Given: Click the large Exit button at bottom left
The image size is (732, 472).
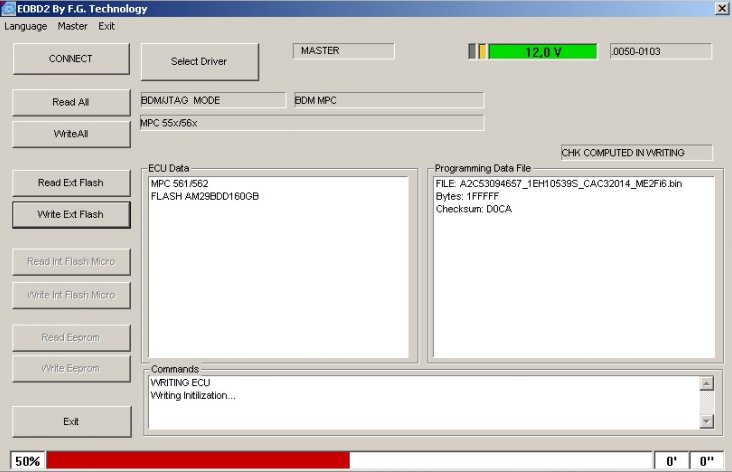Looking at the screenshot, I should (x=71, y=422).
